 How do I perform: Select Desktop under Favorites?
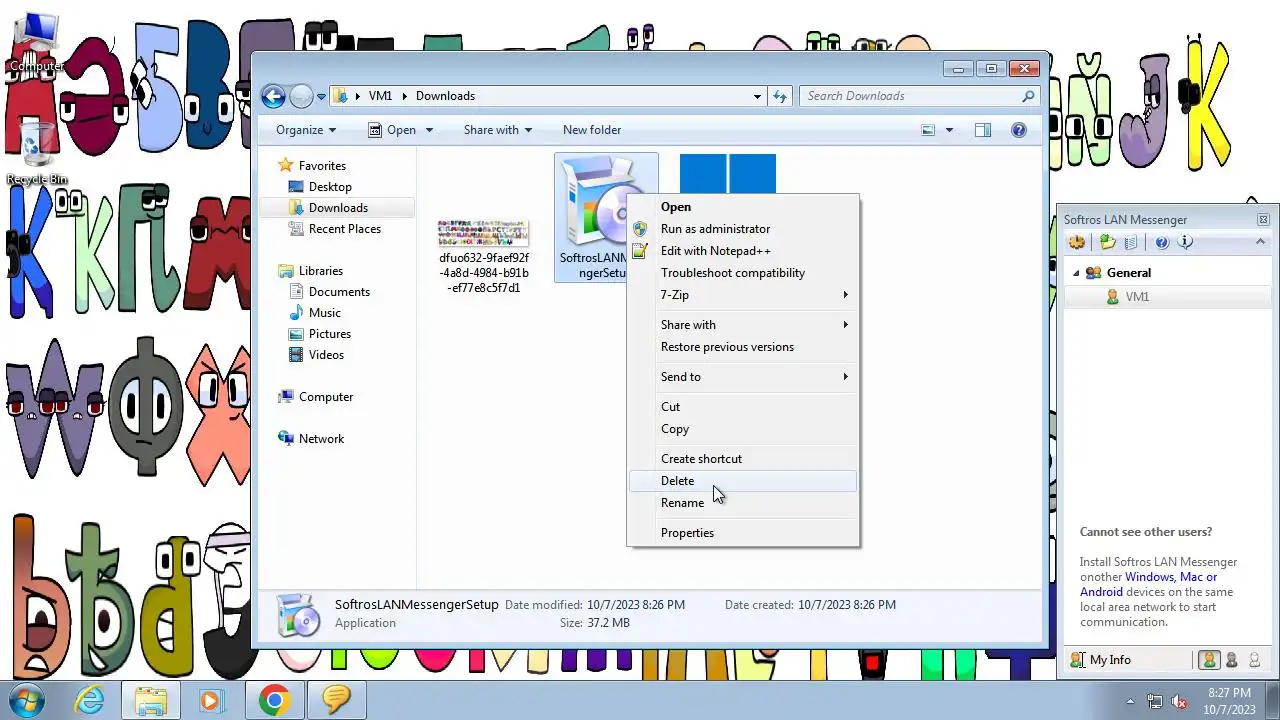point(330,187)
